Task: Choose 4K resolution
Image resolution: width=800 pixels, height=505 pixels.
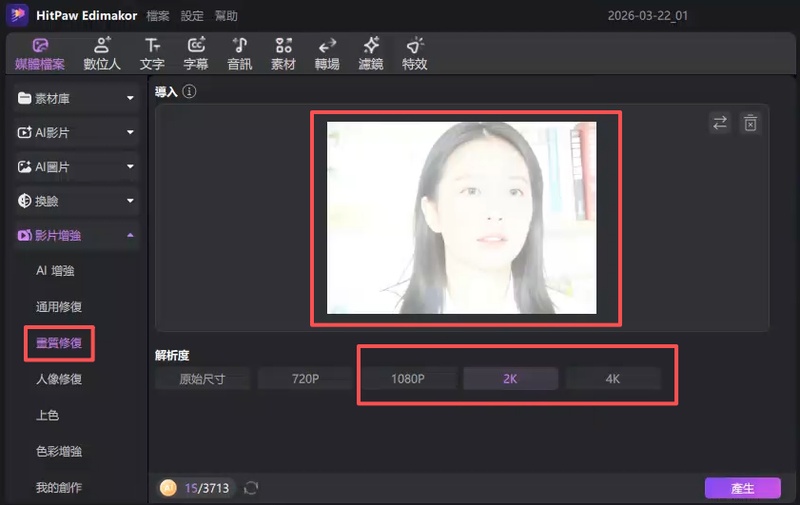Action: (613, 379)
